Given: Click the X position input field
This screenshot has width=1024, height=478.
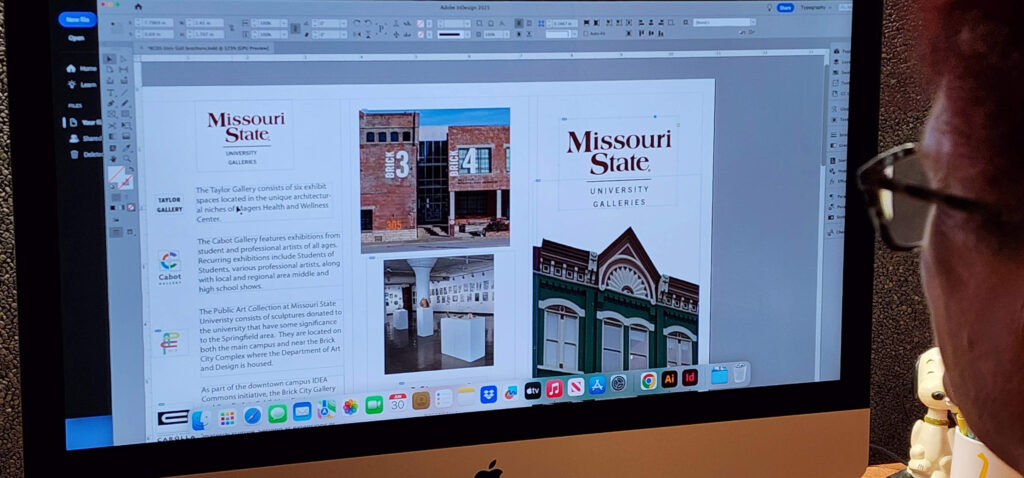Looking at the screenshot, I should [x=155, y=23].
